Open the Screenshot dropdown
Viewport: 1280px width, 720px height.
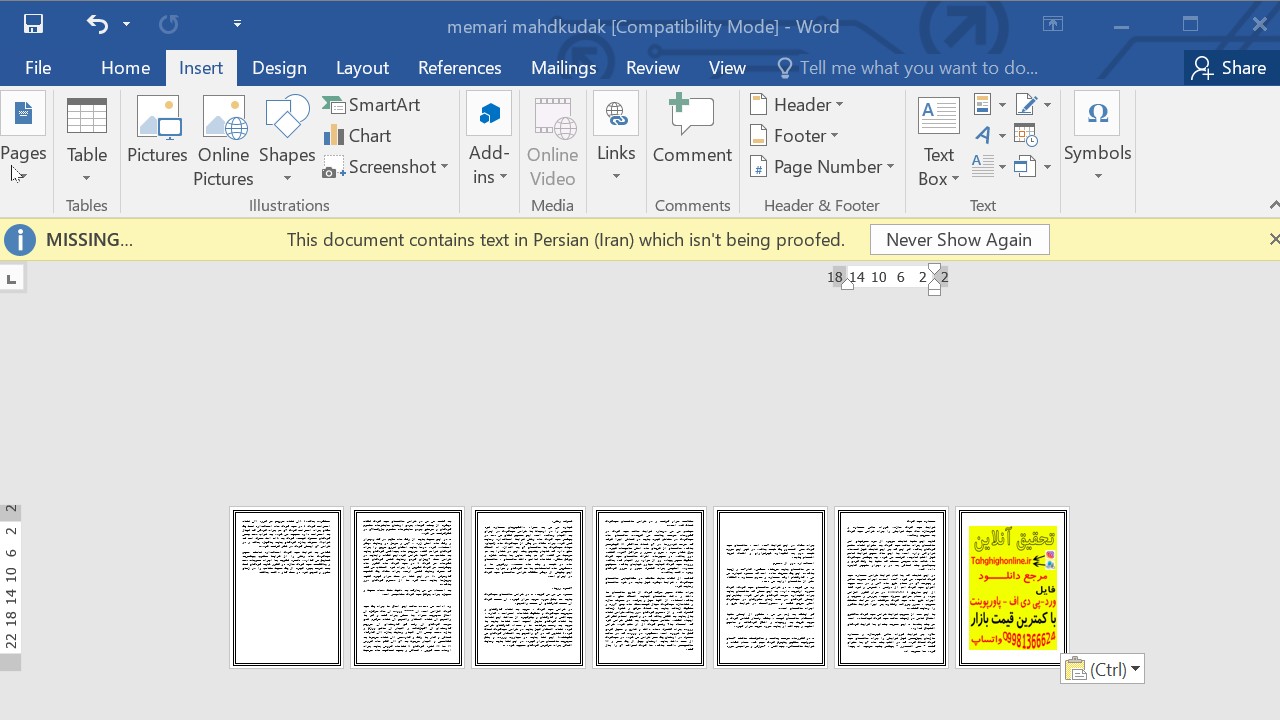pyautogui.click(x=386, y=167)
